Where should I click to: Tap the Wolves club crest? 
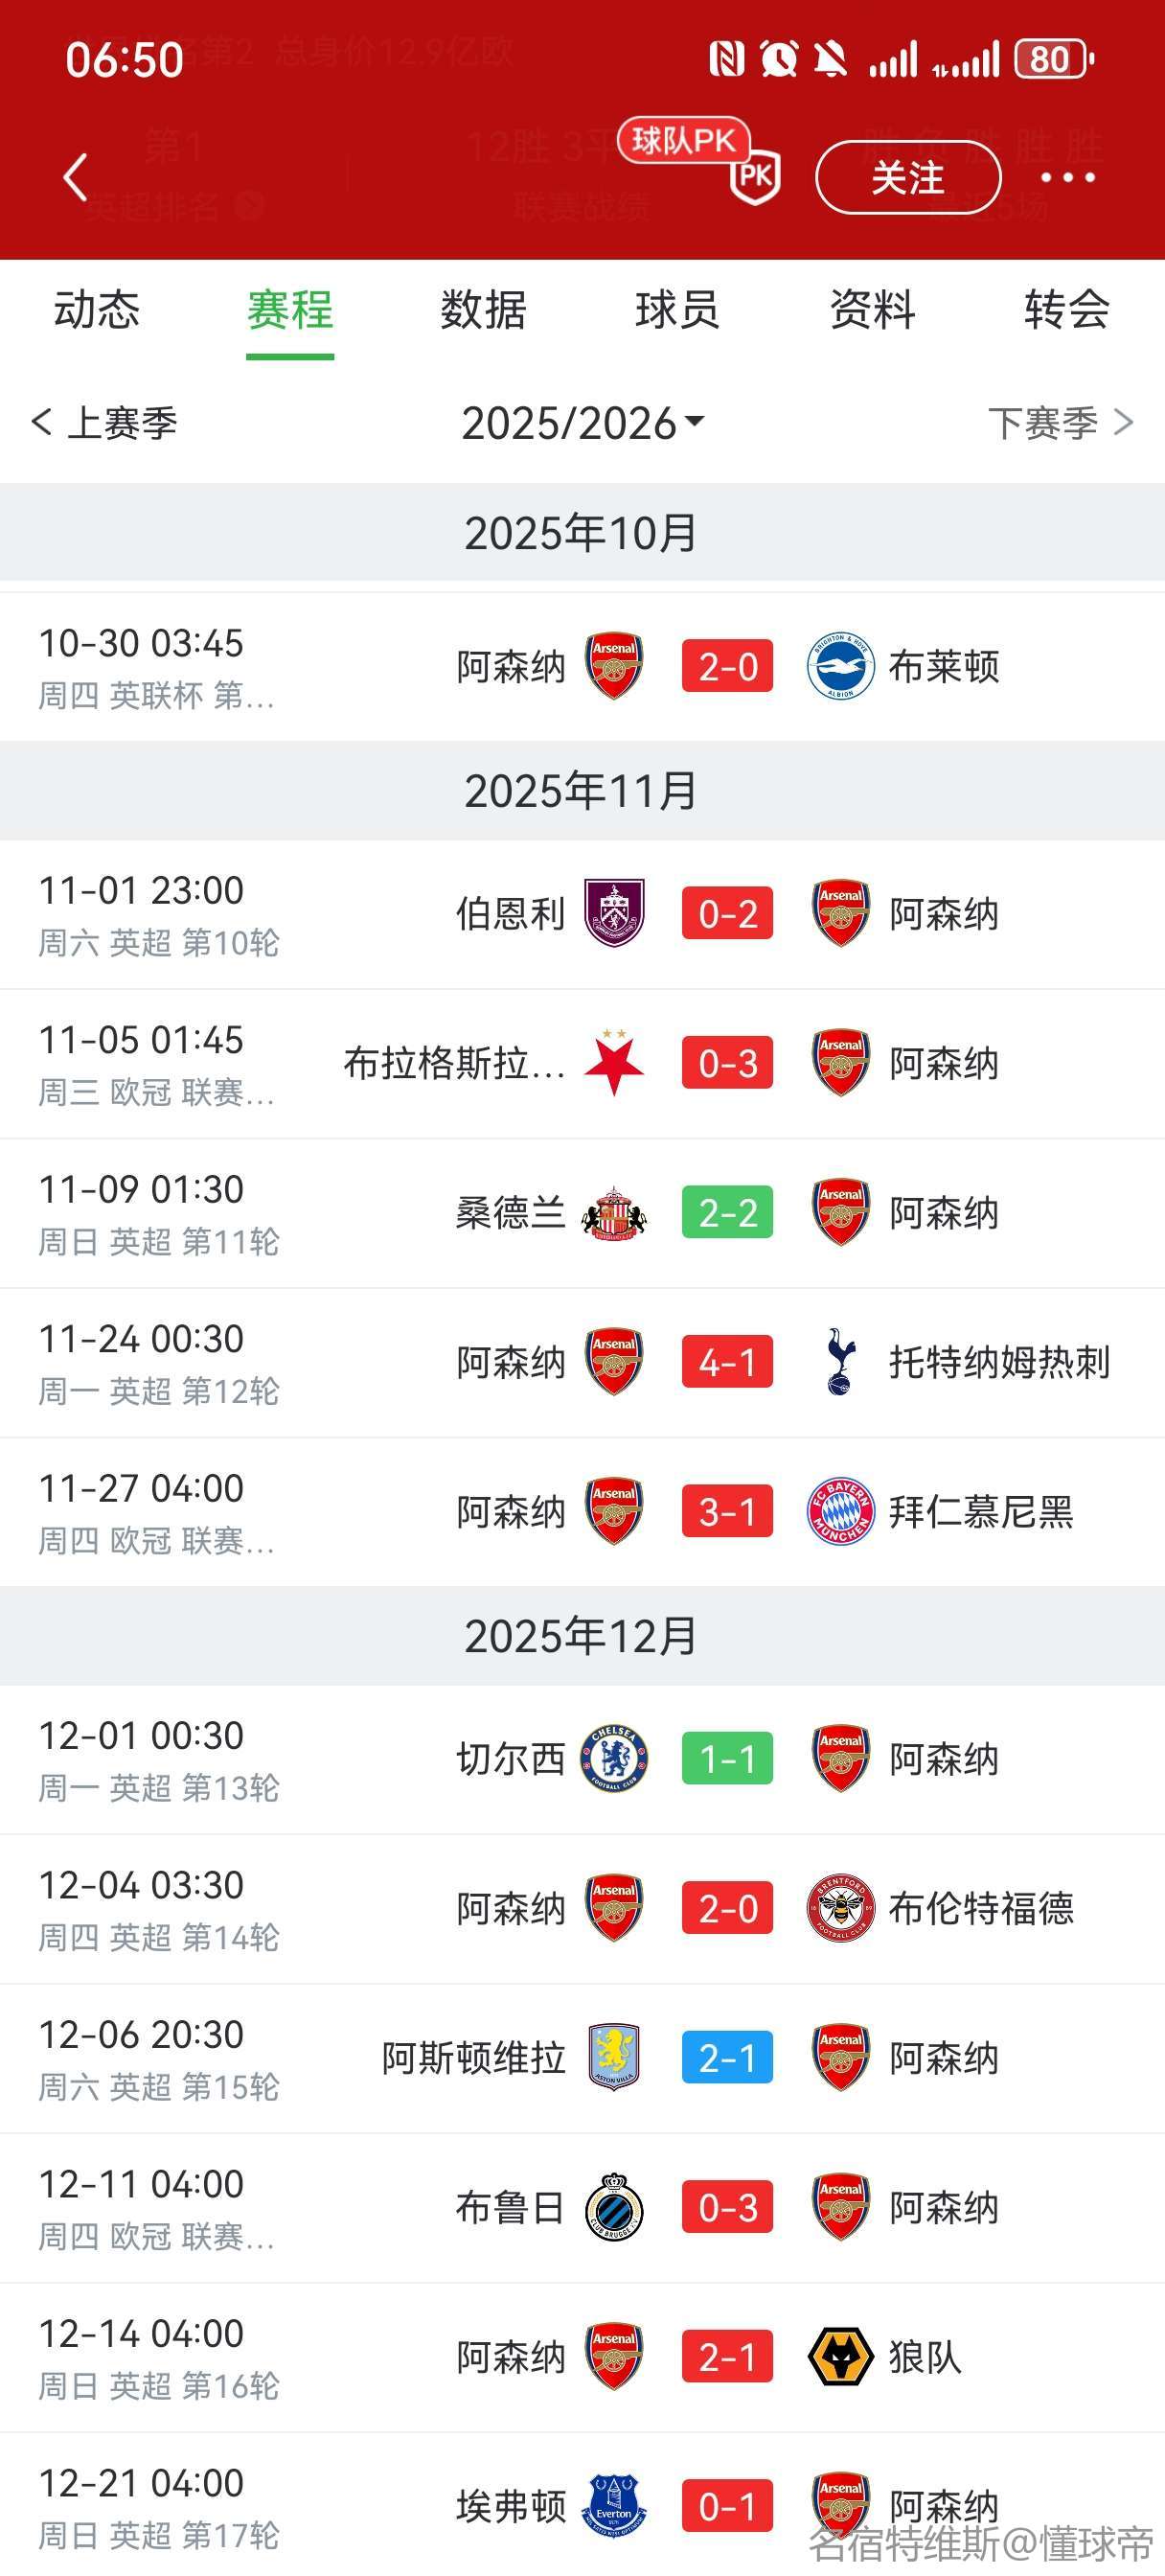coord(840,2357)
